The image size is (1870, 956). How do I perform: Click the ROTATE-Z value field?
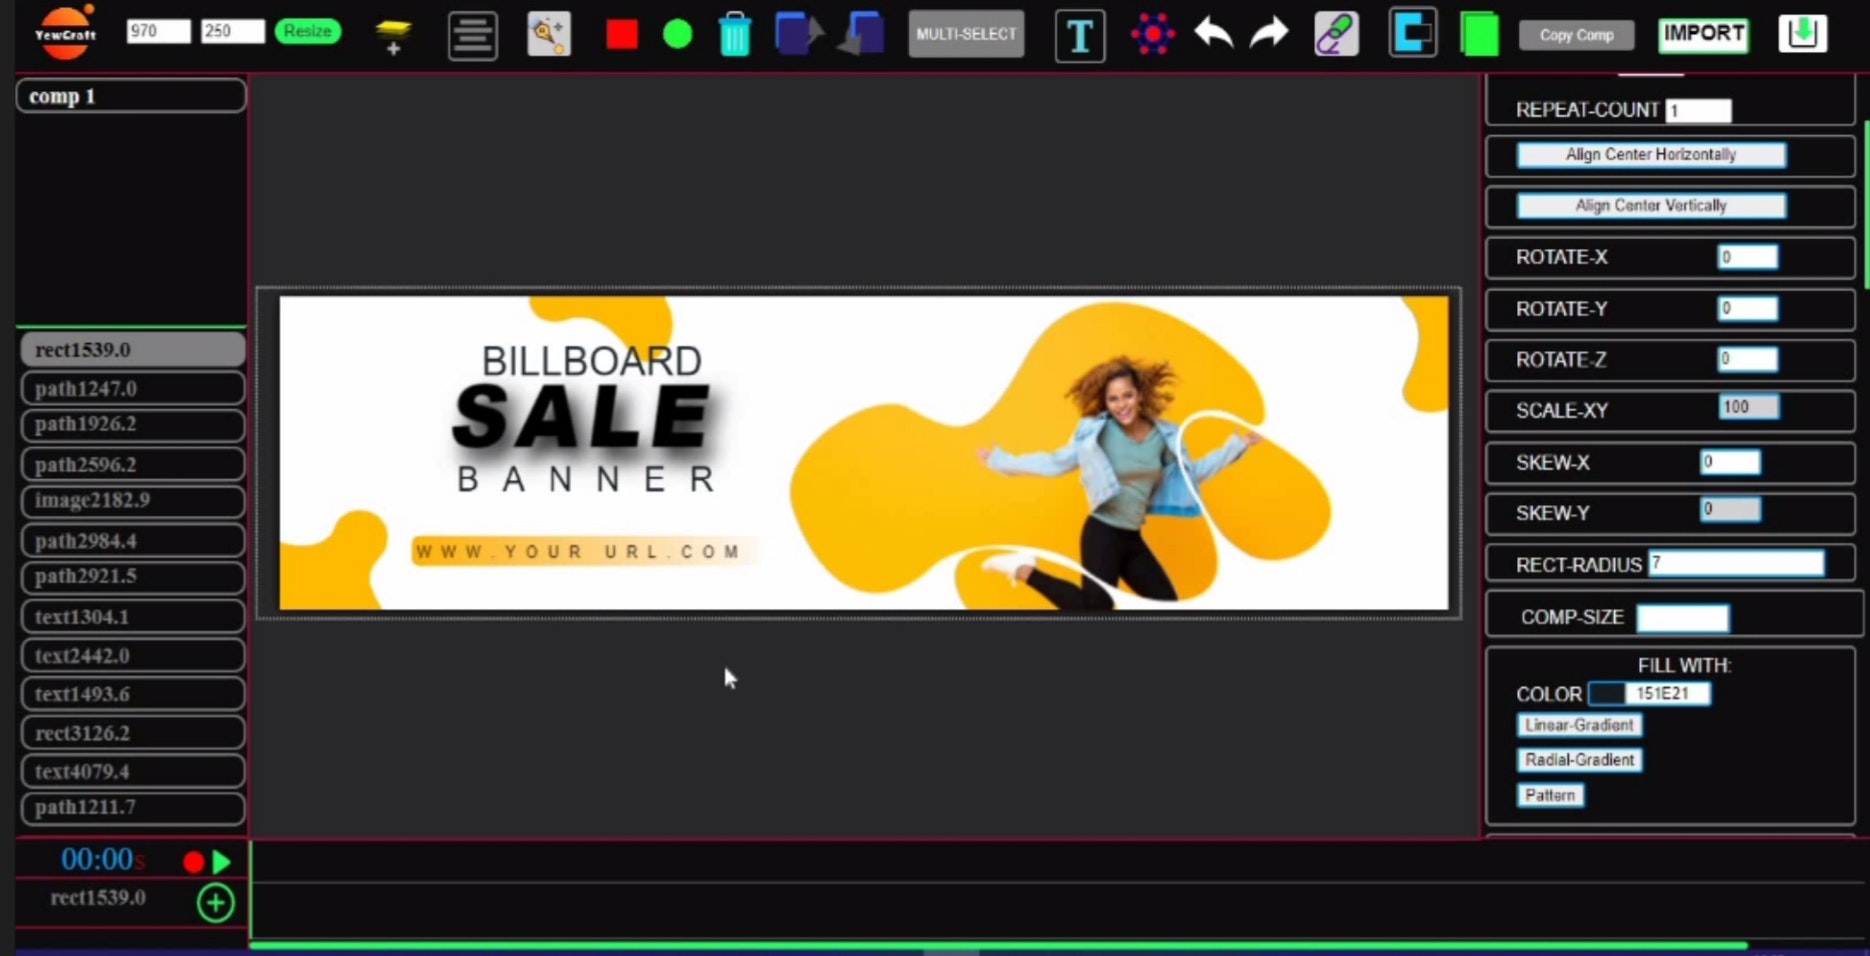point(1747,359)
